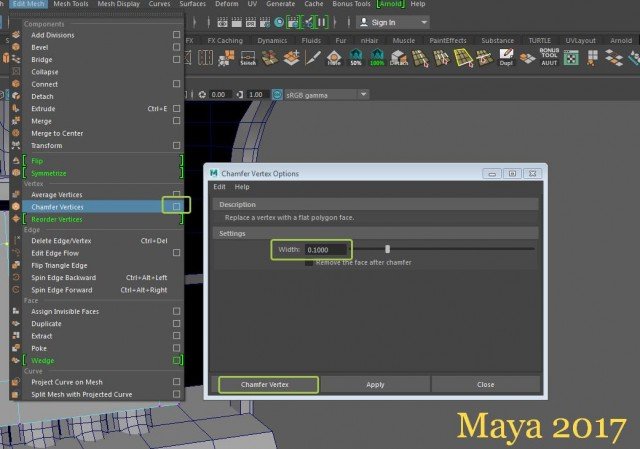
Task: Reset exposure using the exposure icon
Action: tap(202, 95)
